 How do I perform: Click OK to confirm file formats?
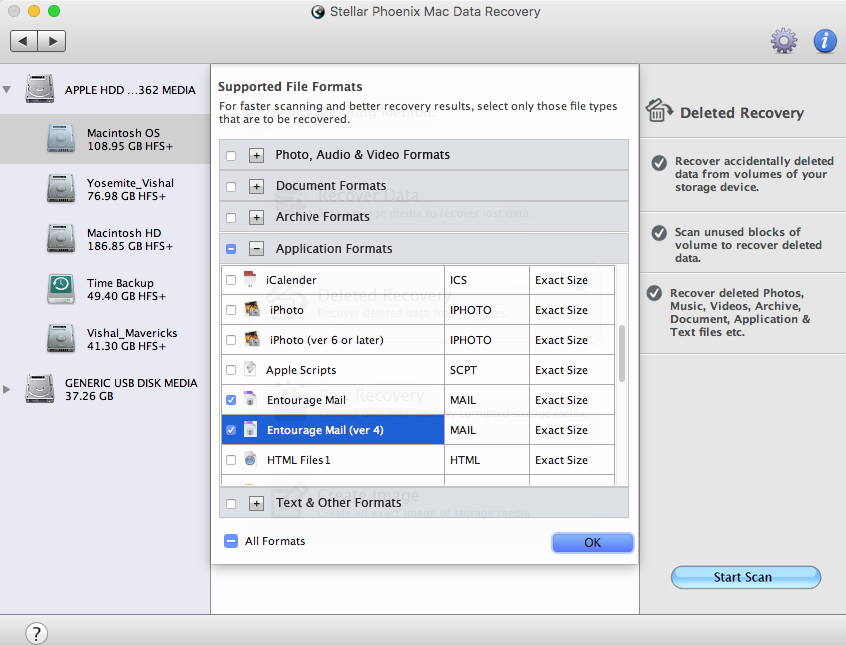pyautogui.click(x=592, y=542)
